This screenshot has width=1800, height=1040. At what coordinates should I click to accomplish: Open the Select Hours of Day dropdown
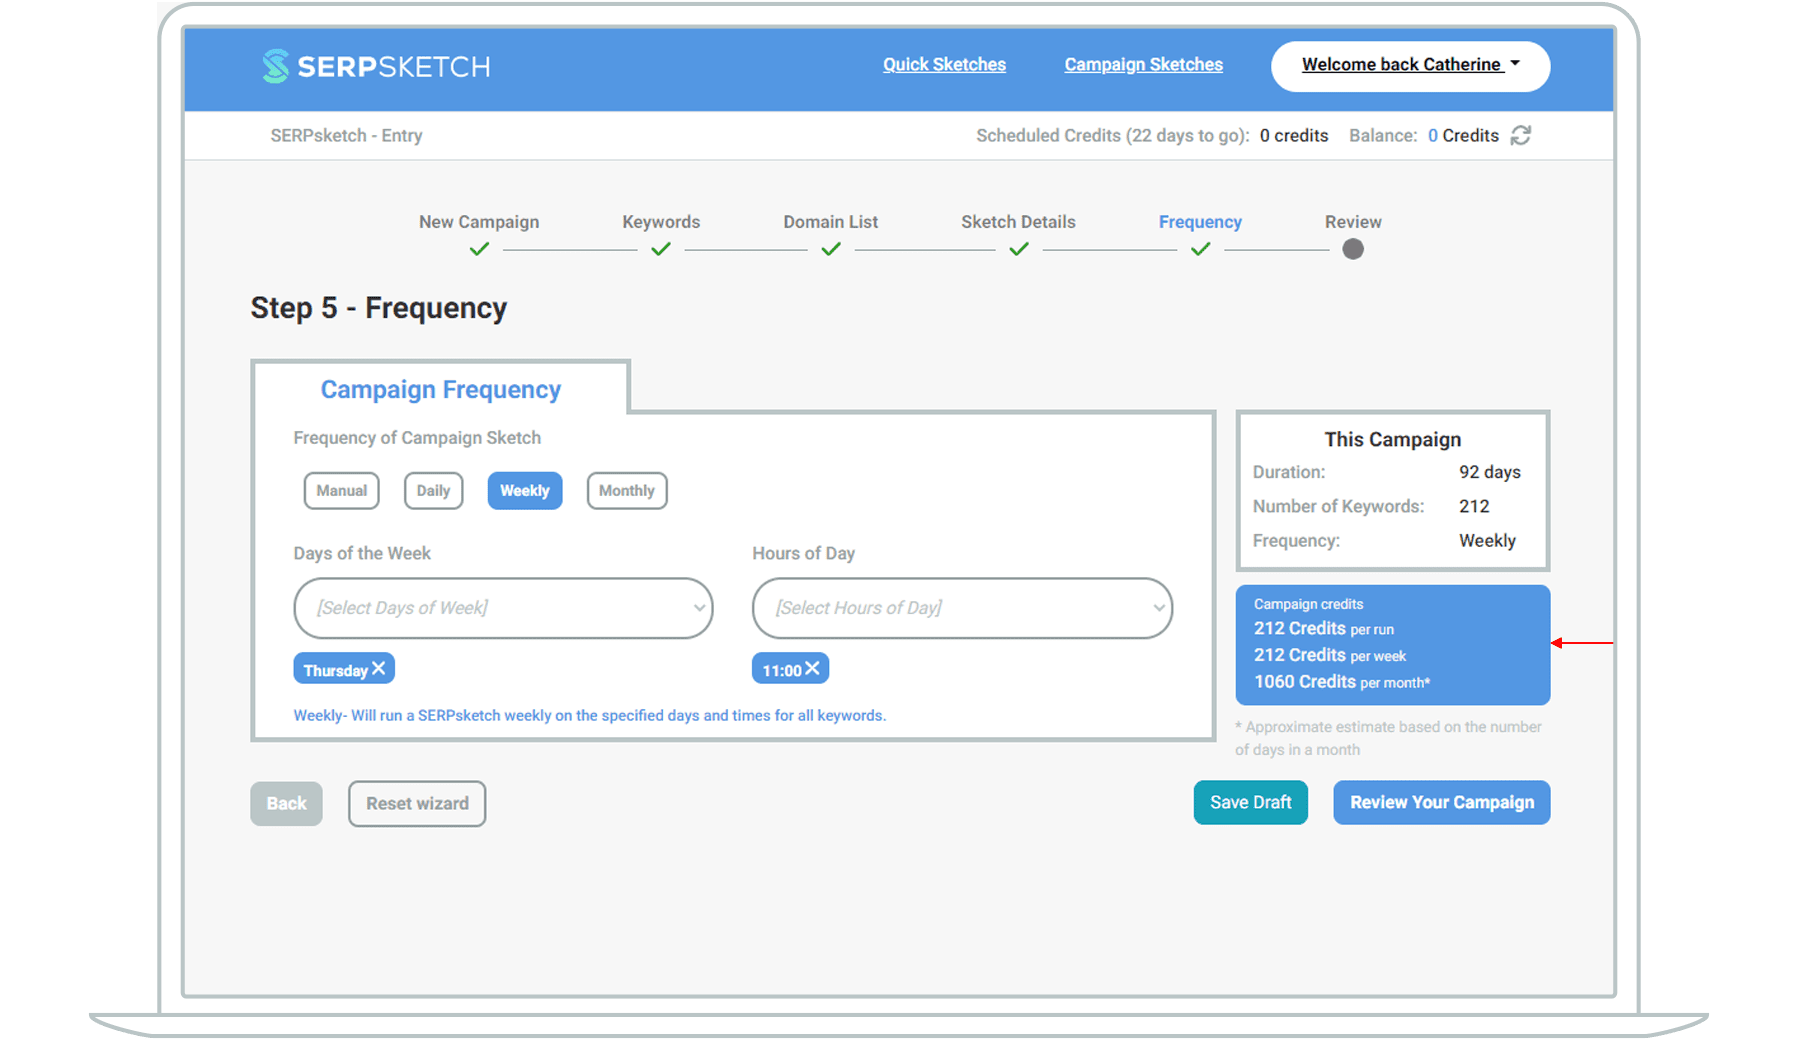[x=962, y=608]
